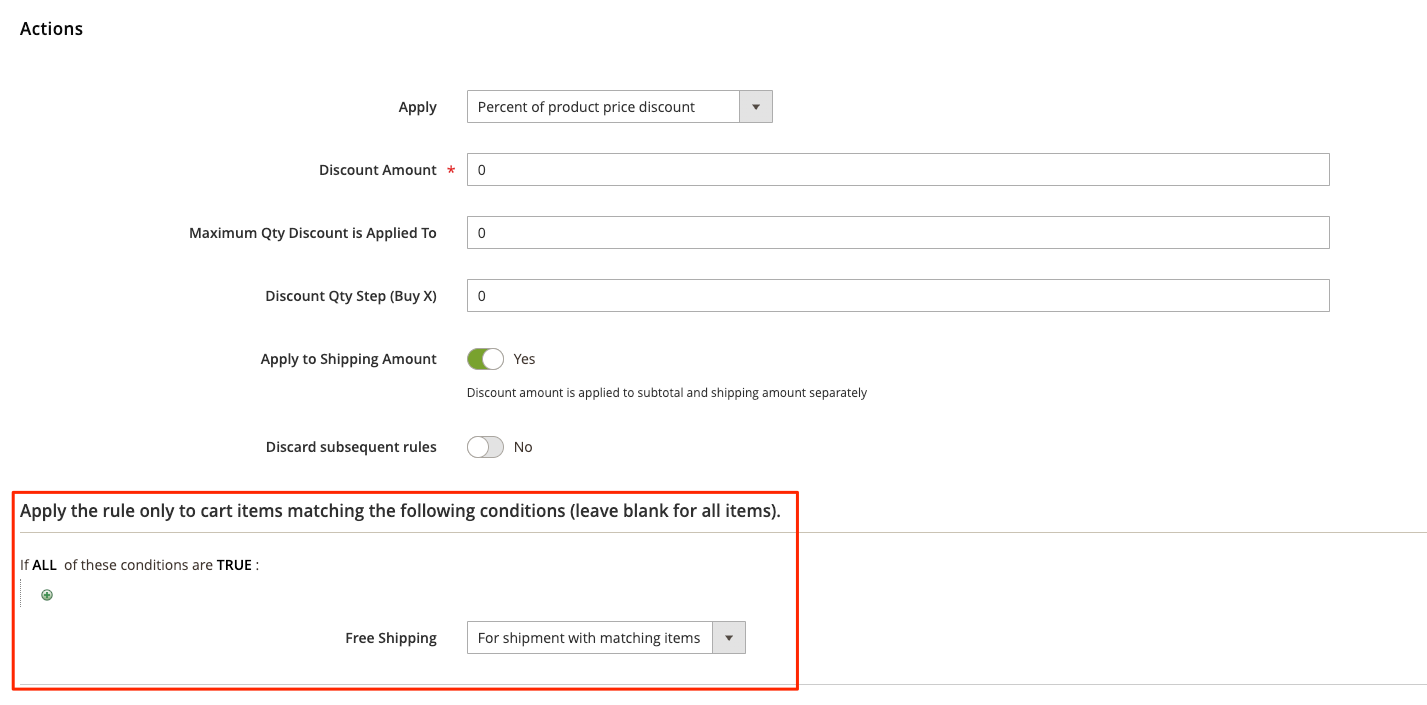Click the Discount Amount field label

click(x=377, y=170)
